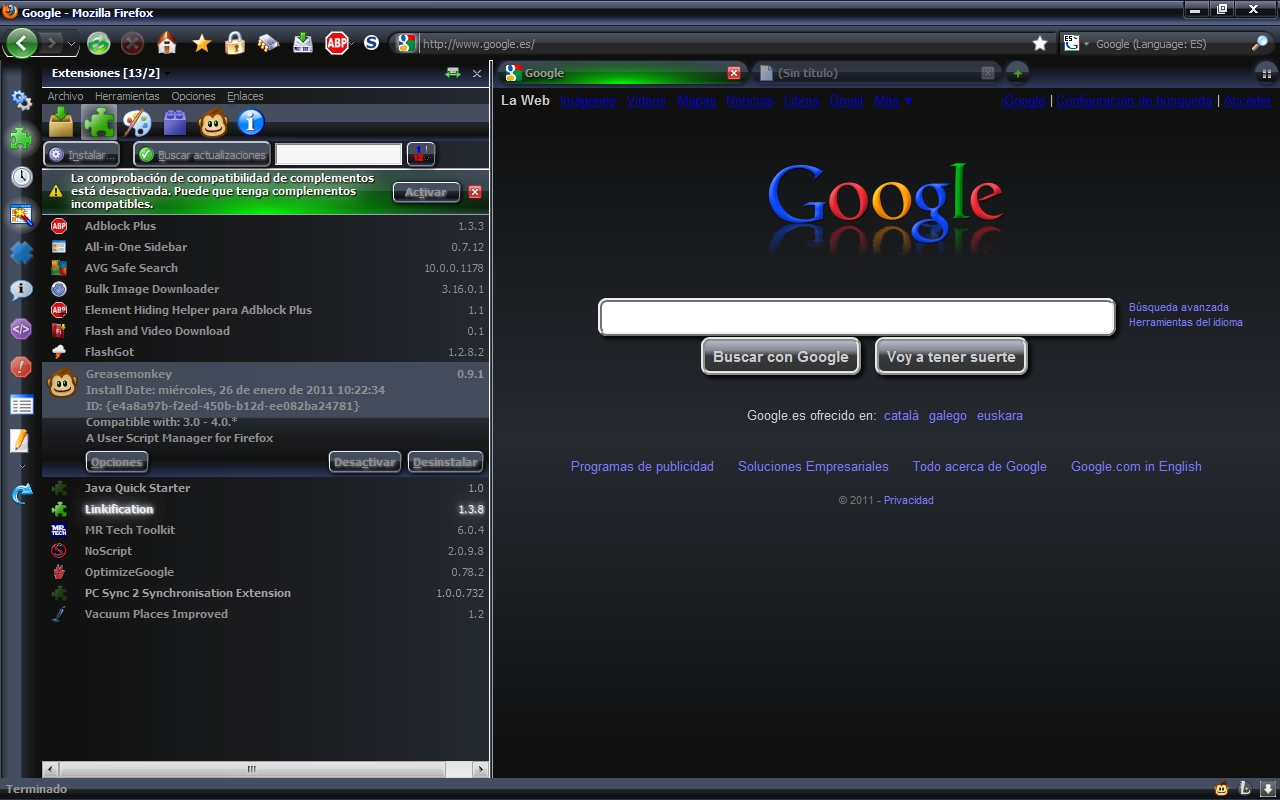Click the NoScript S toolbar icon
The height and width of the screenshot is (800, 1280).
tap(372, 43)
